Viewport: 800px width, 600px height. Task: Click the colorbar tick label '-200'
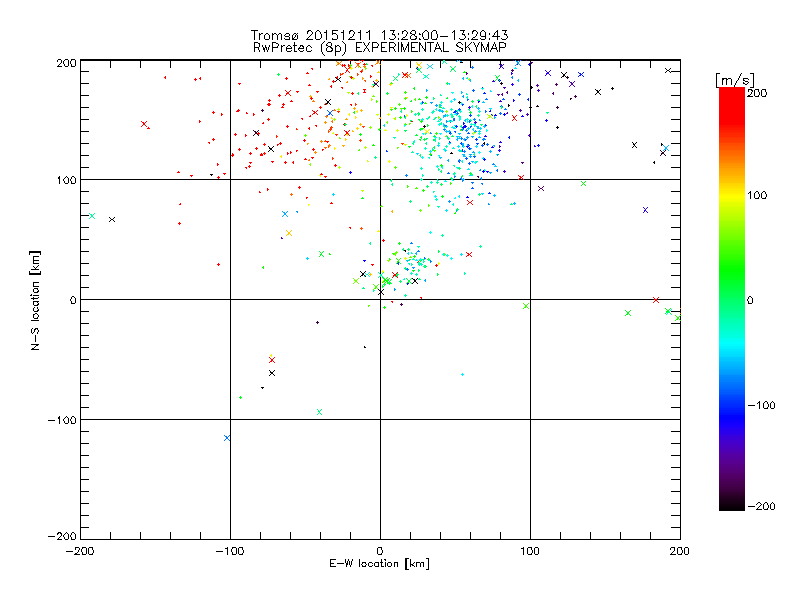coord(761,506)
